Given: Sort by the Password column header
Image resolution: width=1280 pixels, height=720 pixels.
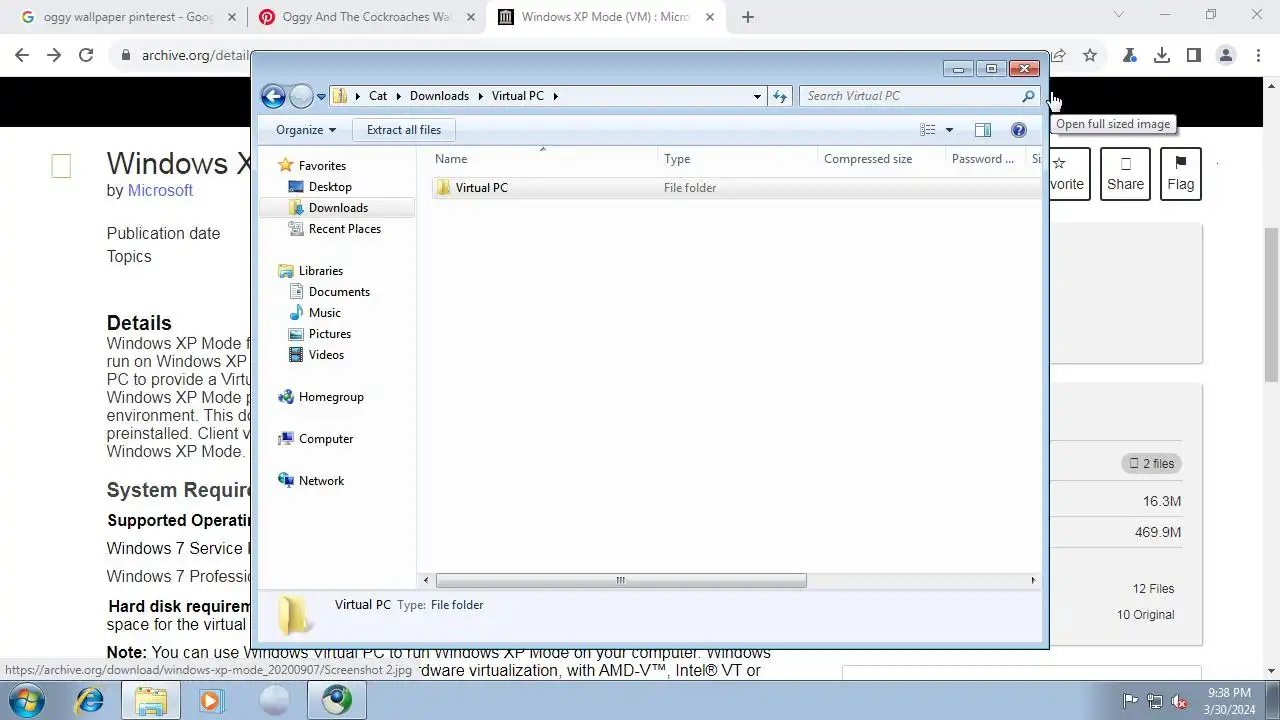Looking at the screenshot, I should click(x=984, y=159).
